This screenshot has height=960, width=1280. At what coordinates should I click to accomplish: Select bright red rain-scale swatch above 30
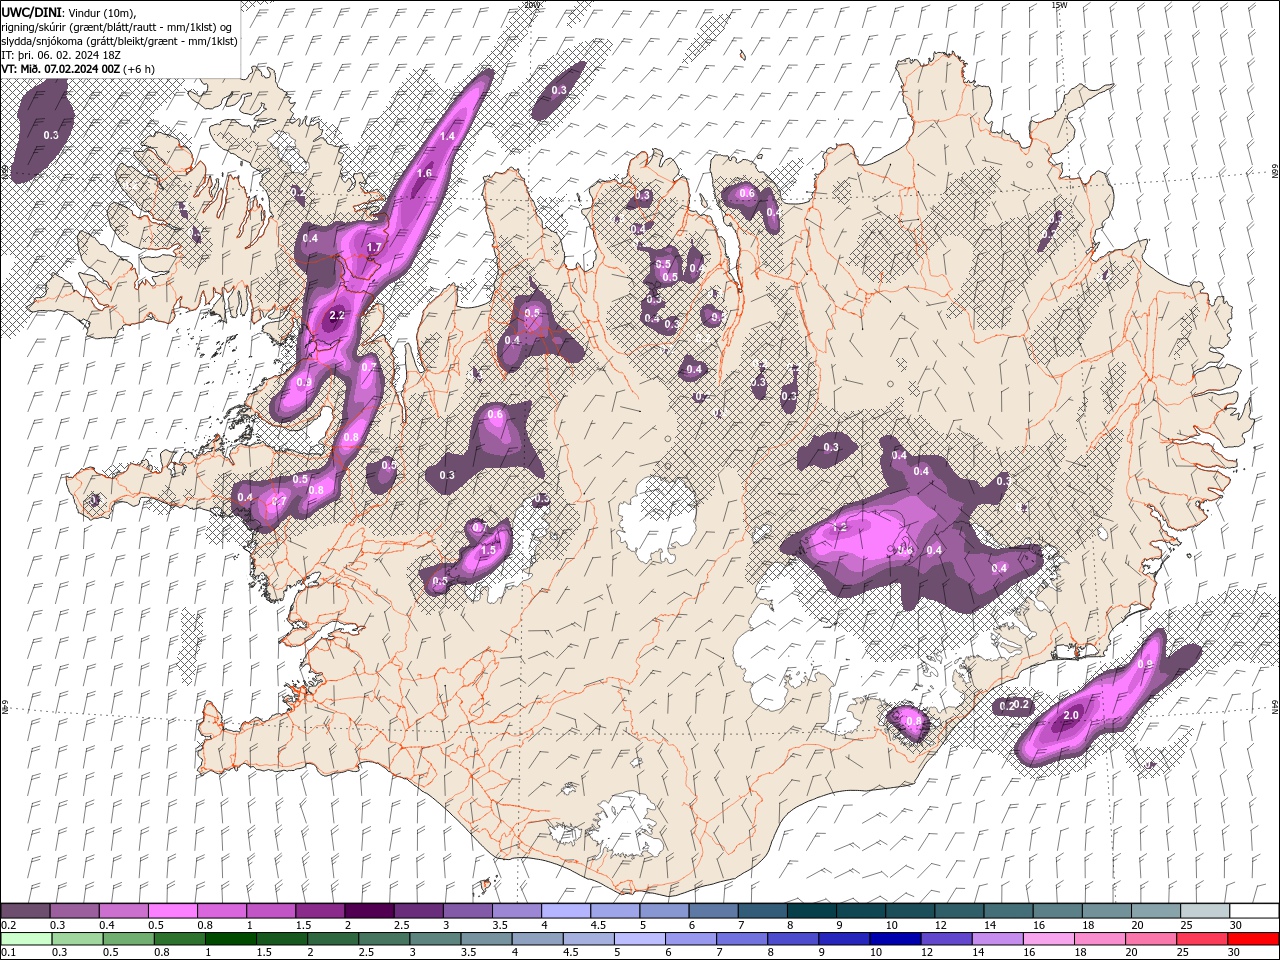click(x=1254, y=939)
